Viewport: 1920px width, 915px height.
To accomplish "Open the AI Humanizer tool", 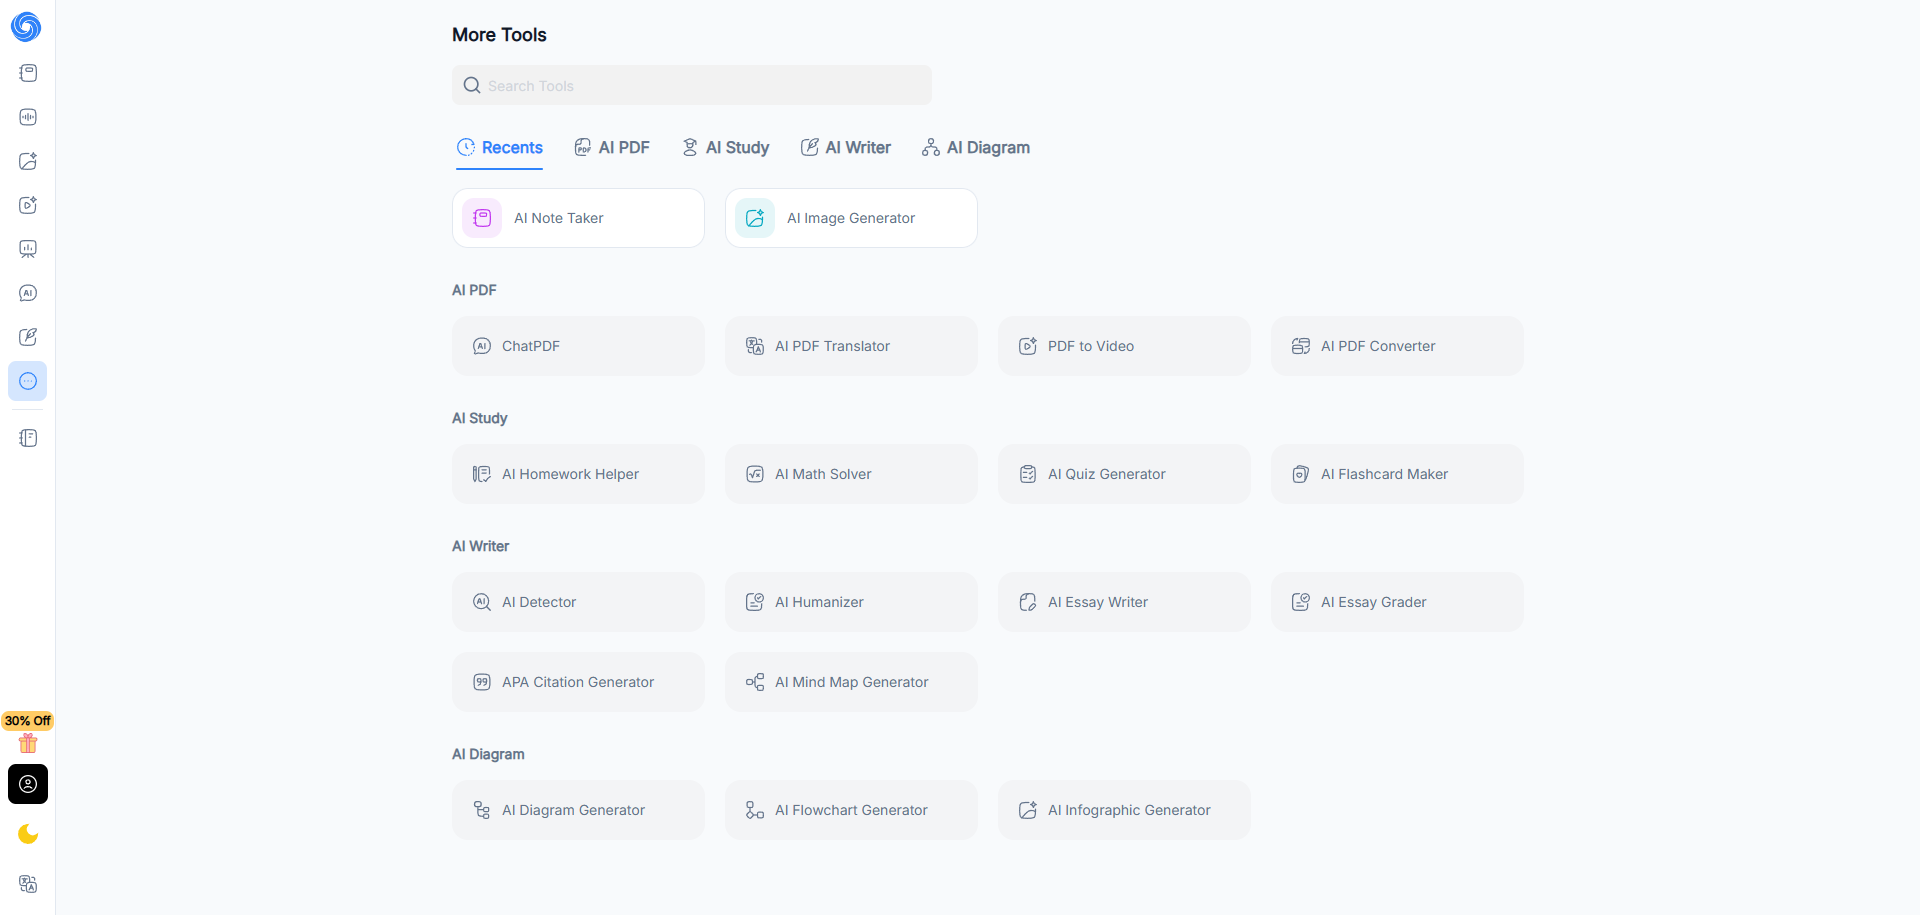I will 851,602.
